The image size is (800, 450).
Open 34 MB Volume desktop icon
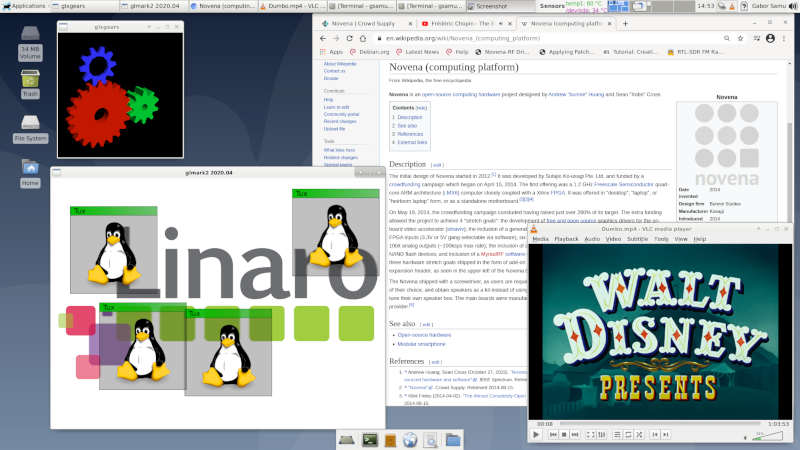click(30, 43)
